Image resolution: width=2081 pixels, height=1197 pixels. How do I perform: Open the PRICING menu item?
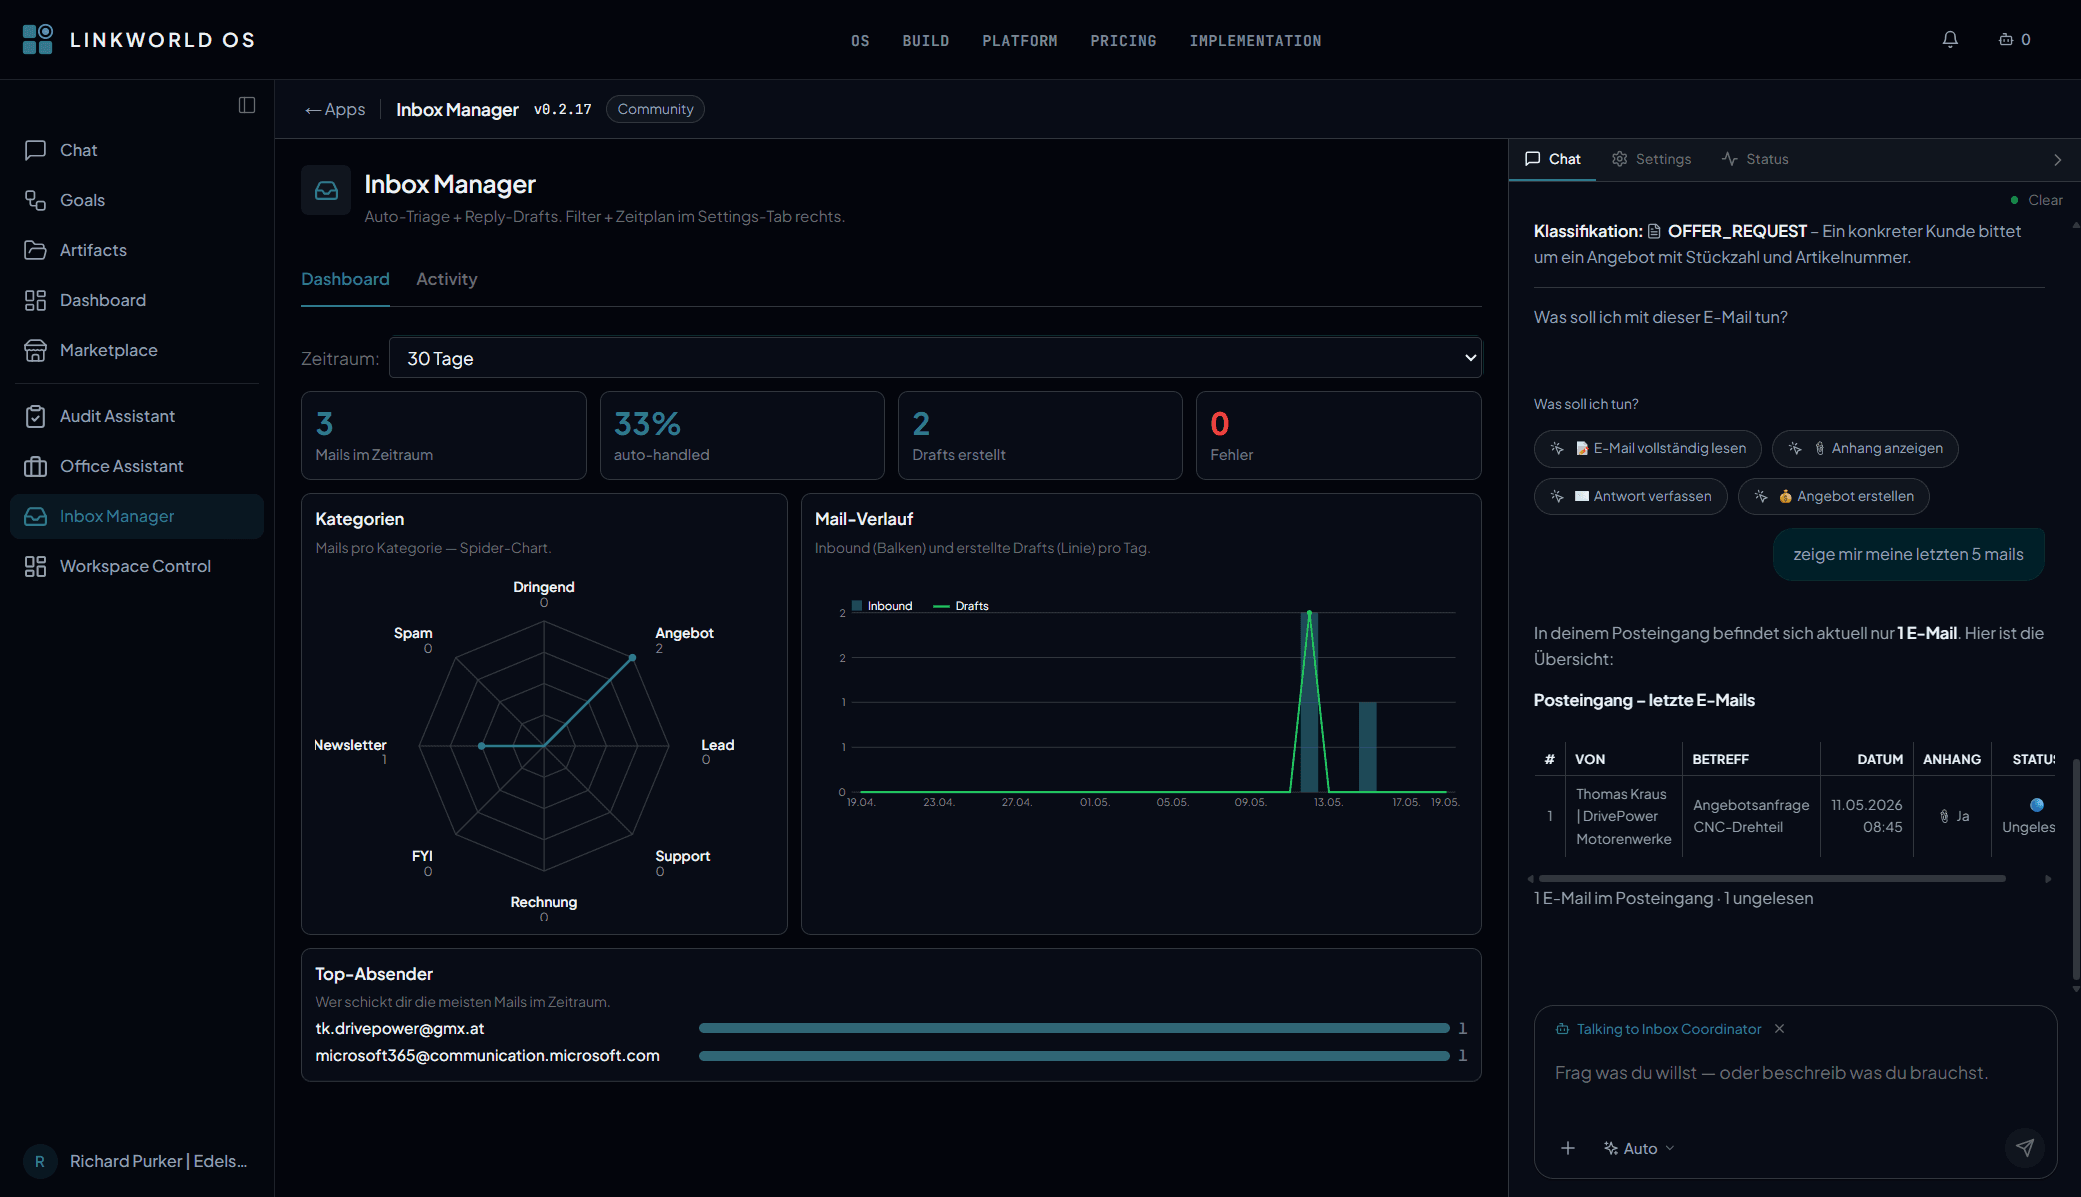pyautogui.click(x=1123, y=41)
